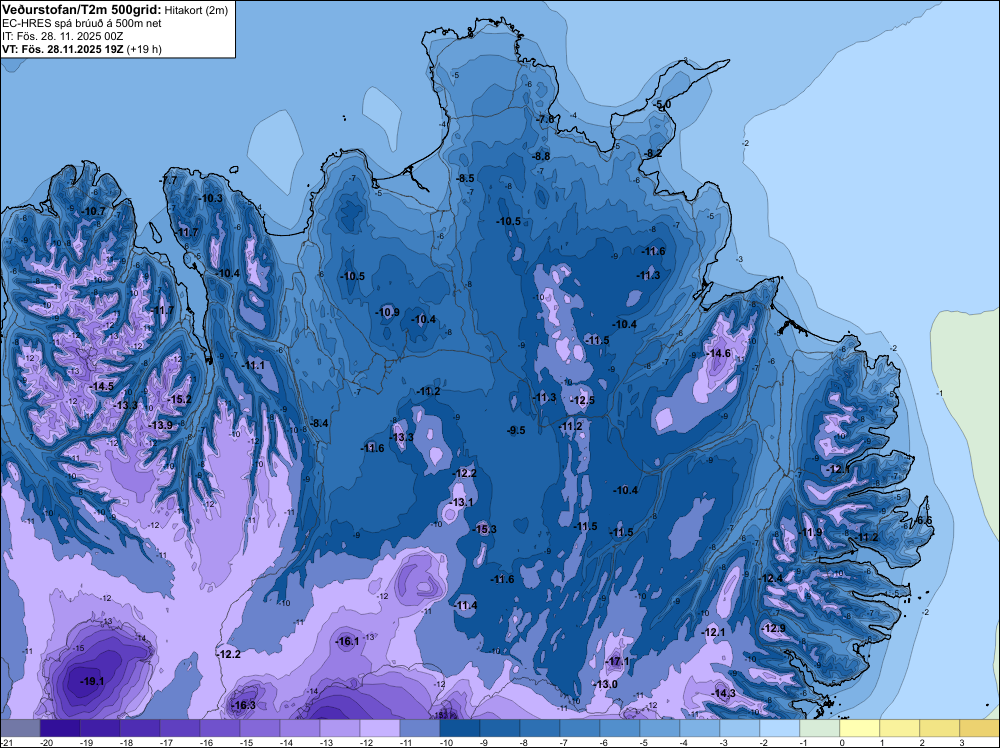Click the -14.5 temperature value
Image resolution: width=1000 pixels, height=748 pixels.
(x=101, y=386)
